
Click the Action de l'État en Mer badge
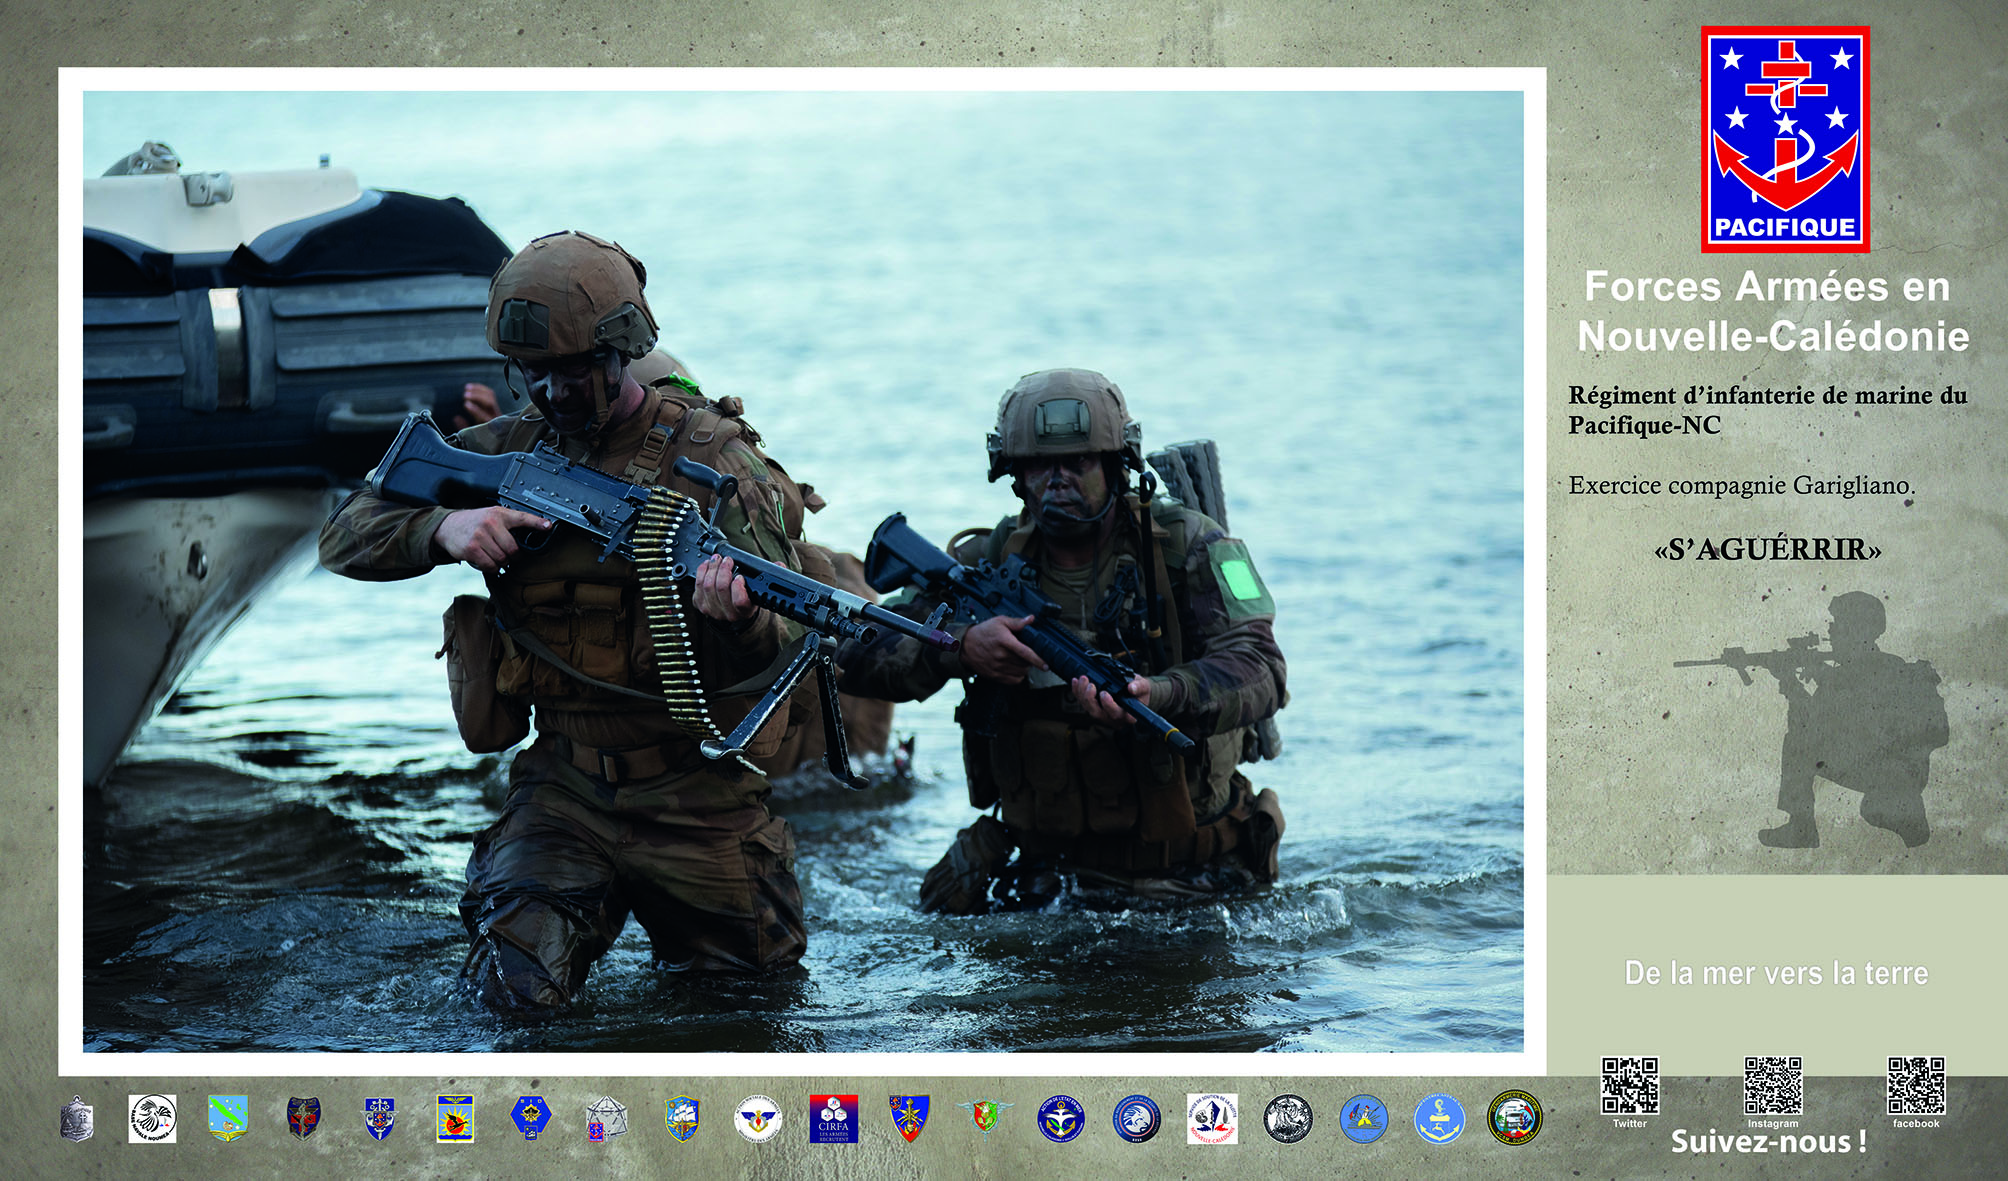1060,1118
